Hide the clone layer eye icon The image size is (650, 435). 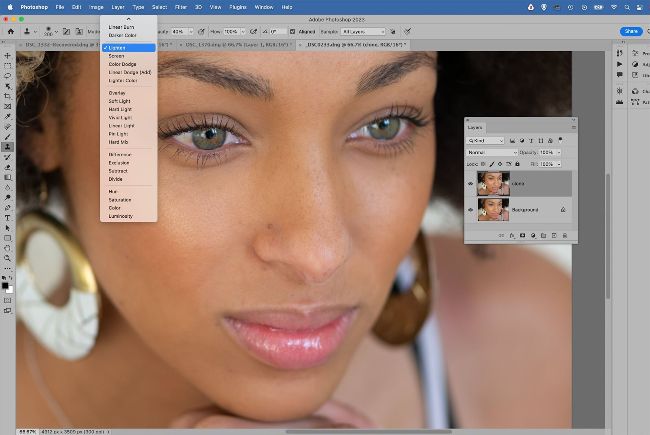pos(471,184)
